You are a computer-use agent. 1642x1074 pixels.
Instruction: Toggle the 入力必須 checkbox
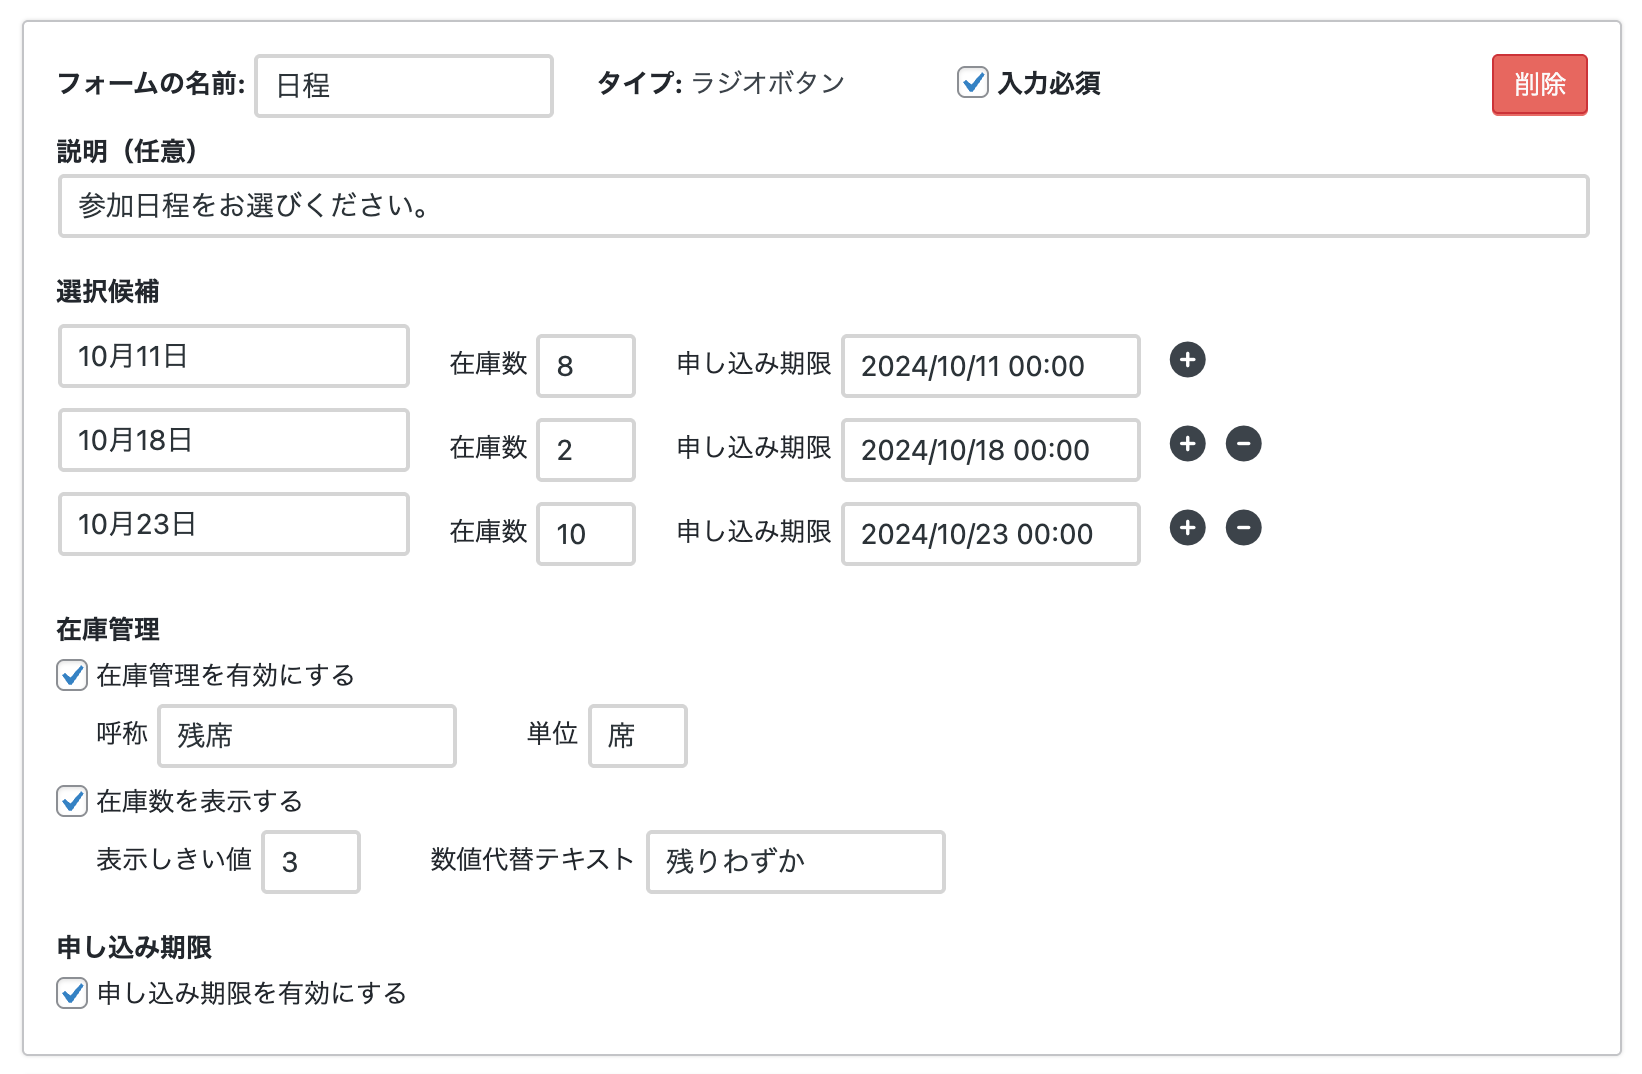coord(972,83)
